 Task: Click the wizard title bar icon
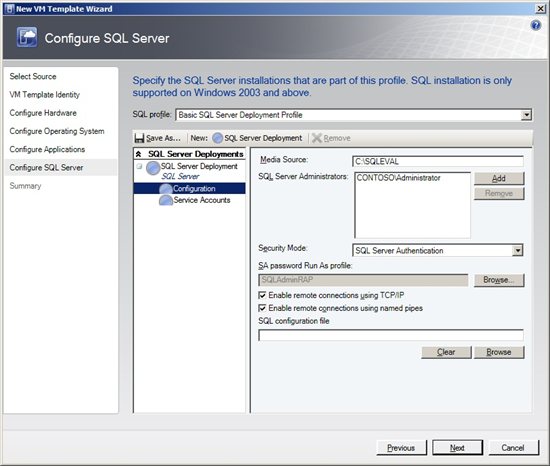(x=10, y=9)
